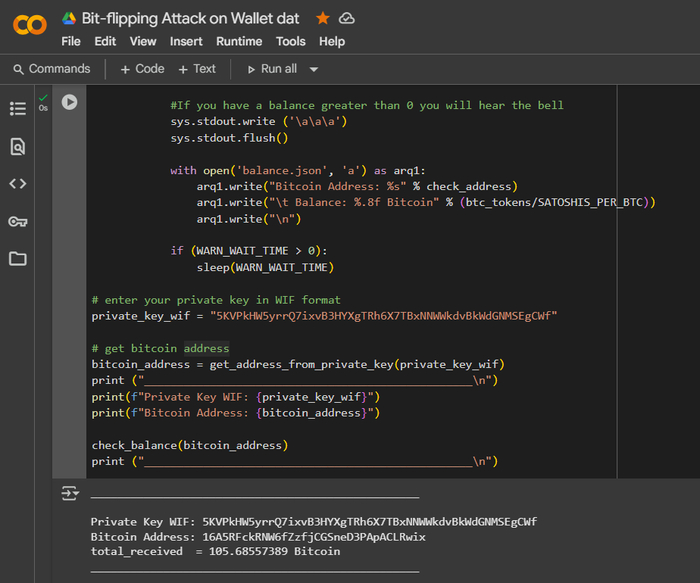Star the notebook title

tap(322, 18)
